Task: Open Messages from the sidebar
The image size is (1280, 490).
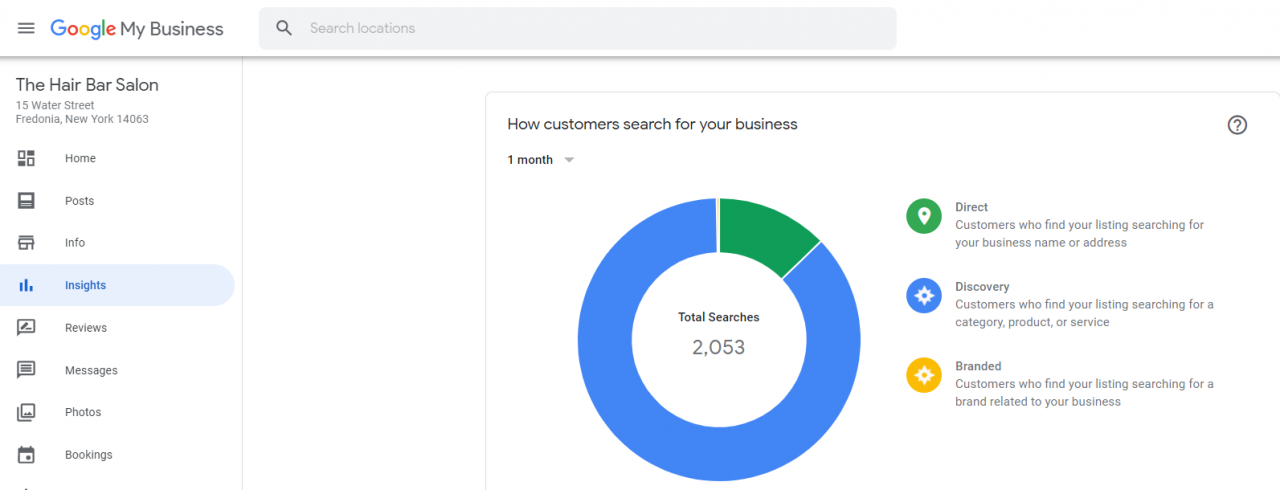Action: pyautogui.click(x=117, y=370)
